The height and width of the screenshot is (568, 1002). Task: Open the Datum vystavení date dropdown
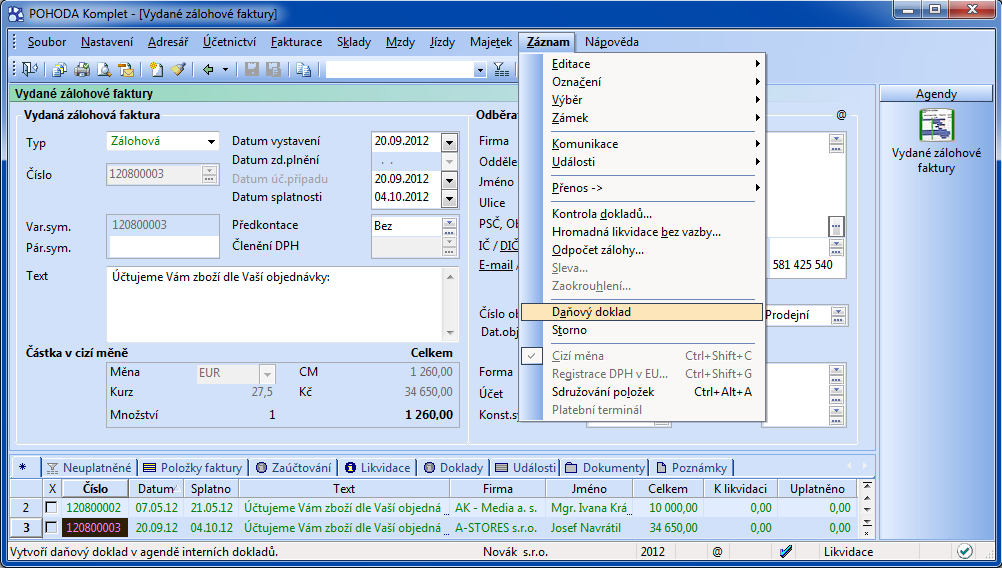click(449, 142)
